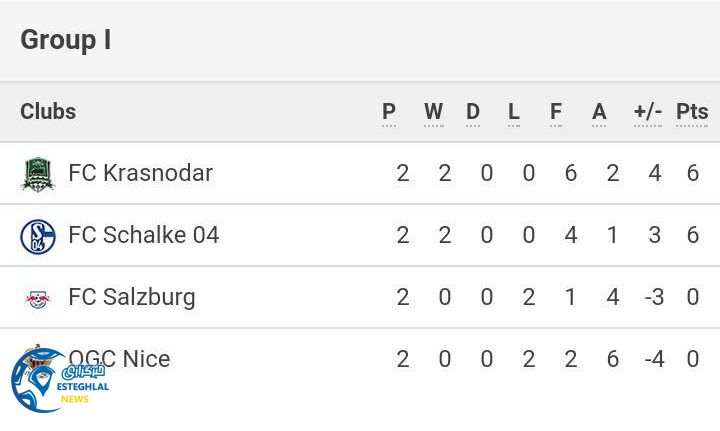
Task: Click OGC Nice's goal difference value
Action: [x=653, y=359]
